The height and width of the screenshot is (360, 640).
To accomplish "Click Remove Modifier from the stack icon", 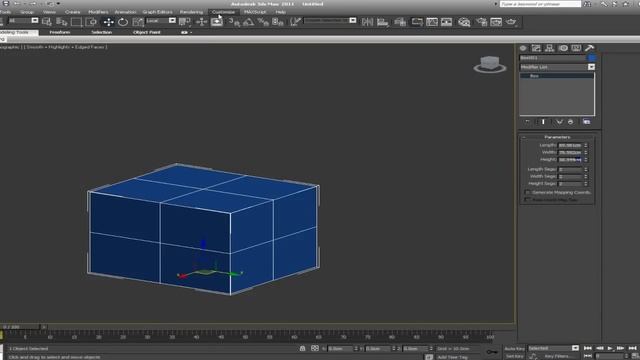I will pyautogui.click(x=571, y=122).
